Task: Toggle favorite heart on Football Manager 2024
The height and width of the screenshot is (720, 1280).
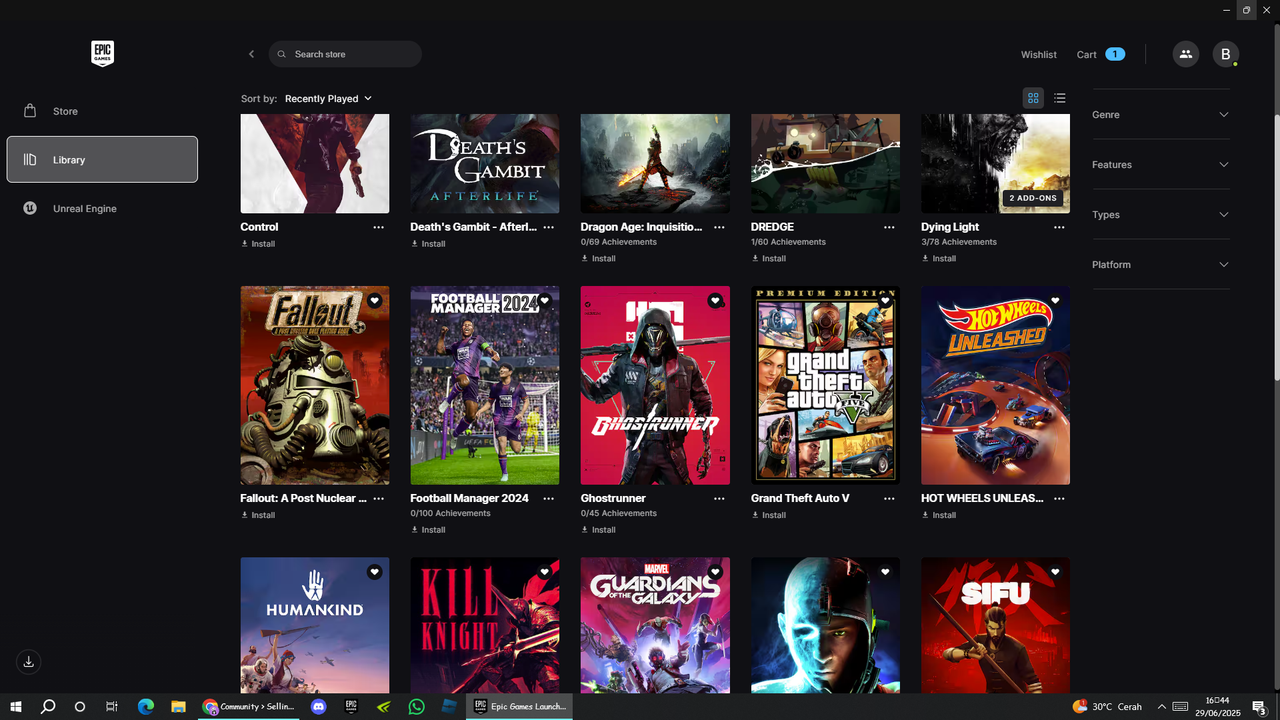Action: click(x=544, y=301)
